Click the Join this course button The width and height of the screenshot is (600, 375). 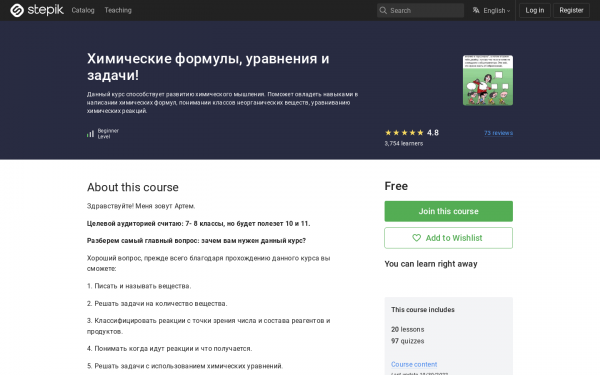(448, 211)
